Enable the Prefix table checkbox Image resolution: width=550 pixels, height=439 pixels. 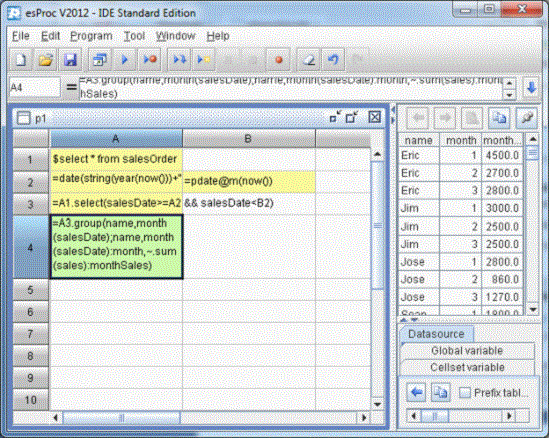coord(465,393)
